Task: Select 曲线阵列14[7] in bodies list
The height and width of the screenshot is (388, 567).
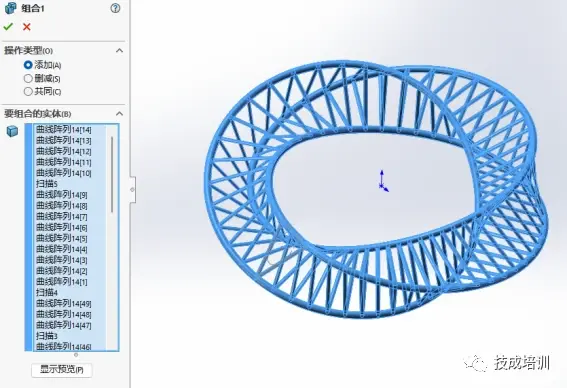Action: click(62, 216)
